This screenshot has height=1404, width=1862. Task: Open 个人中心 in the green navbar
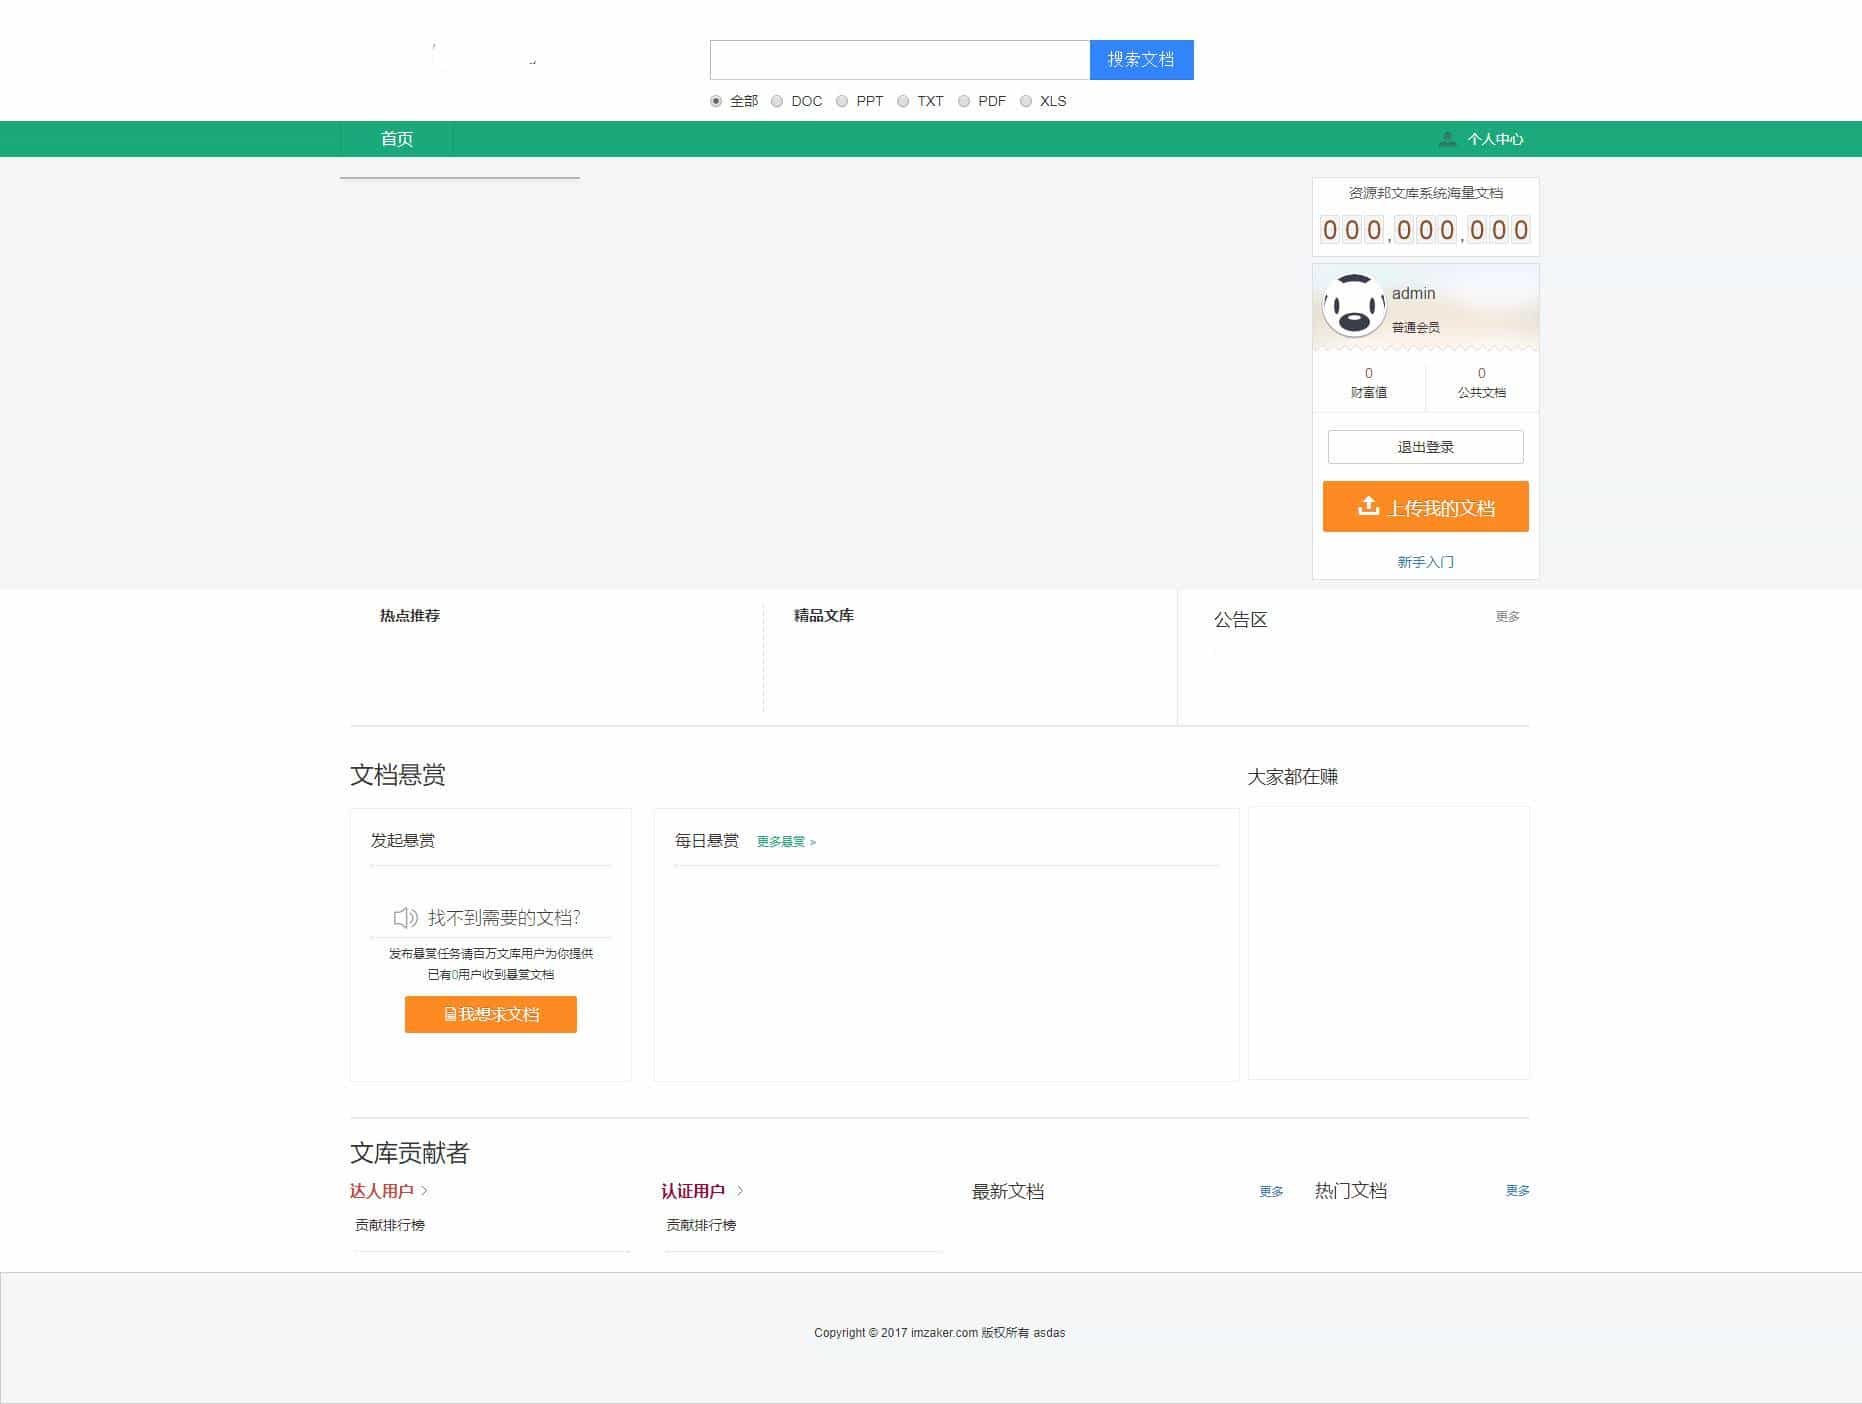click(1495, 139)
